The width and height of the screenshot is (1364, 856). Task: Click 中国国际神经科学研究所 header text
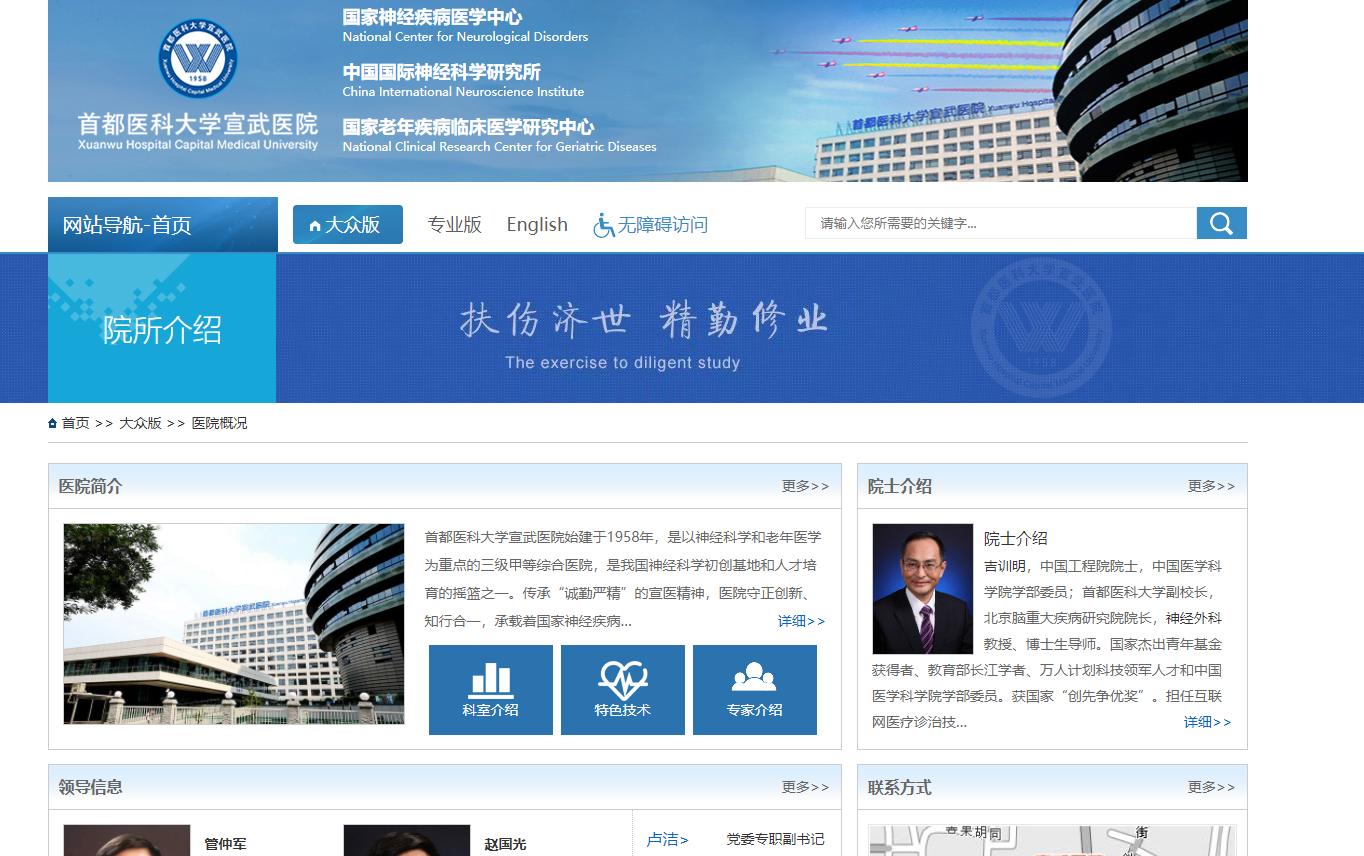tap(441, 72)
